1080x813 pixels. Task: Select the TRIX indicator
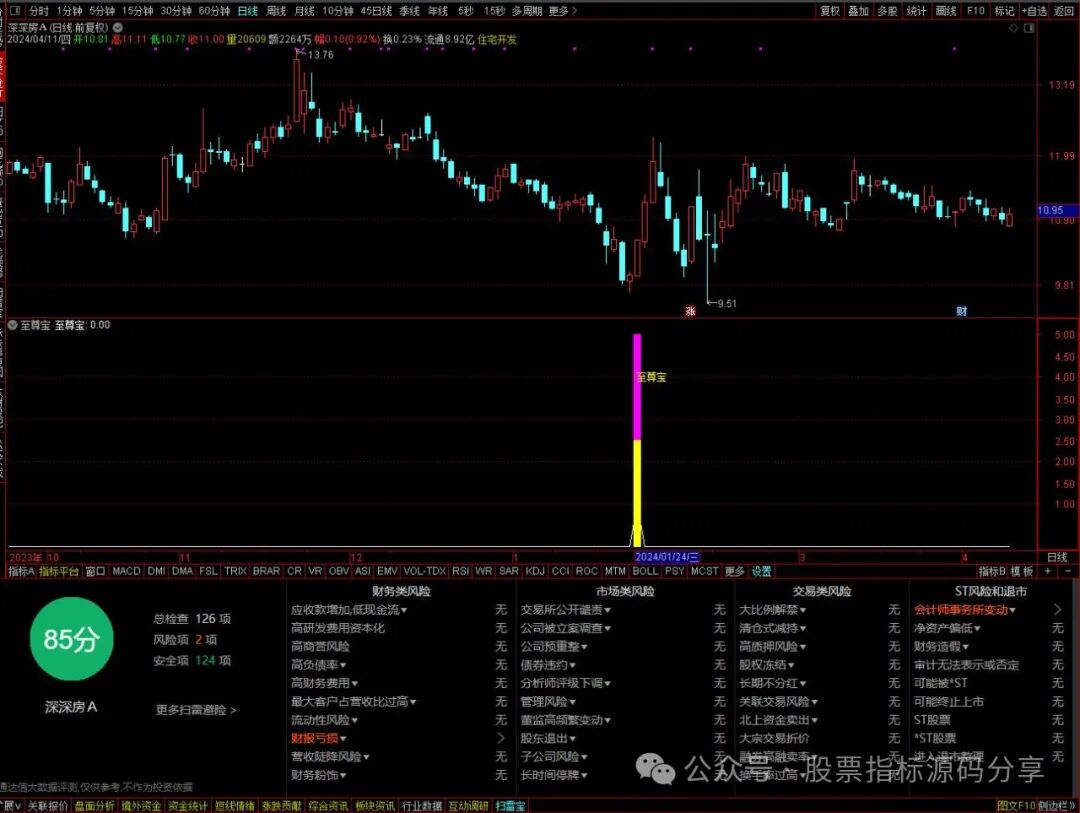[235, 571]
